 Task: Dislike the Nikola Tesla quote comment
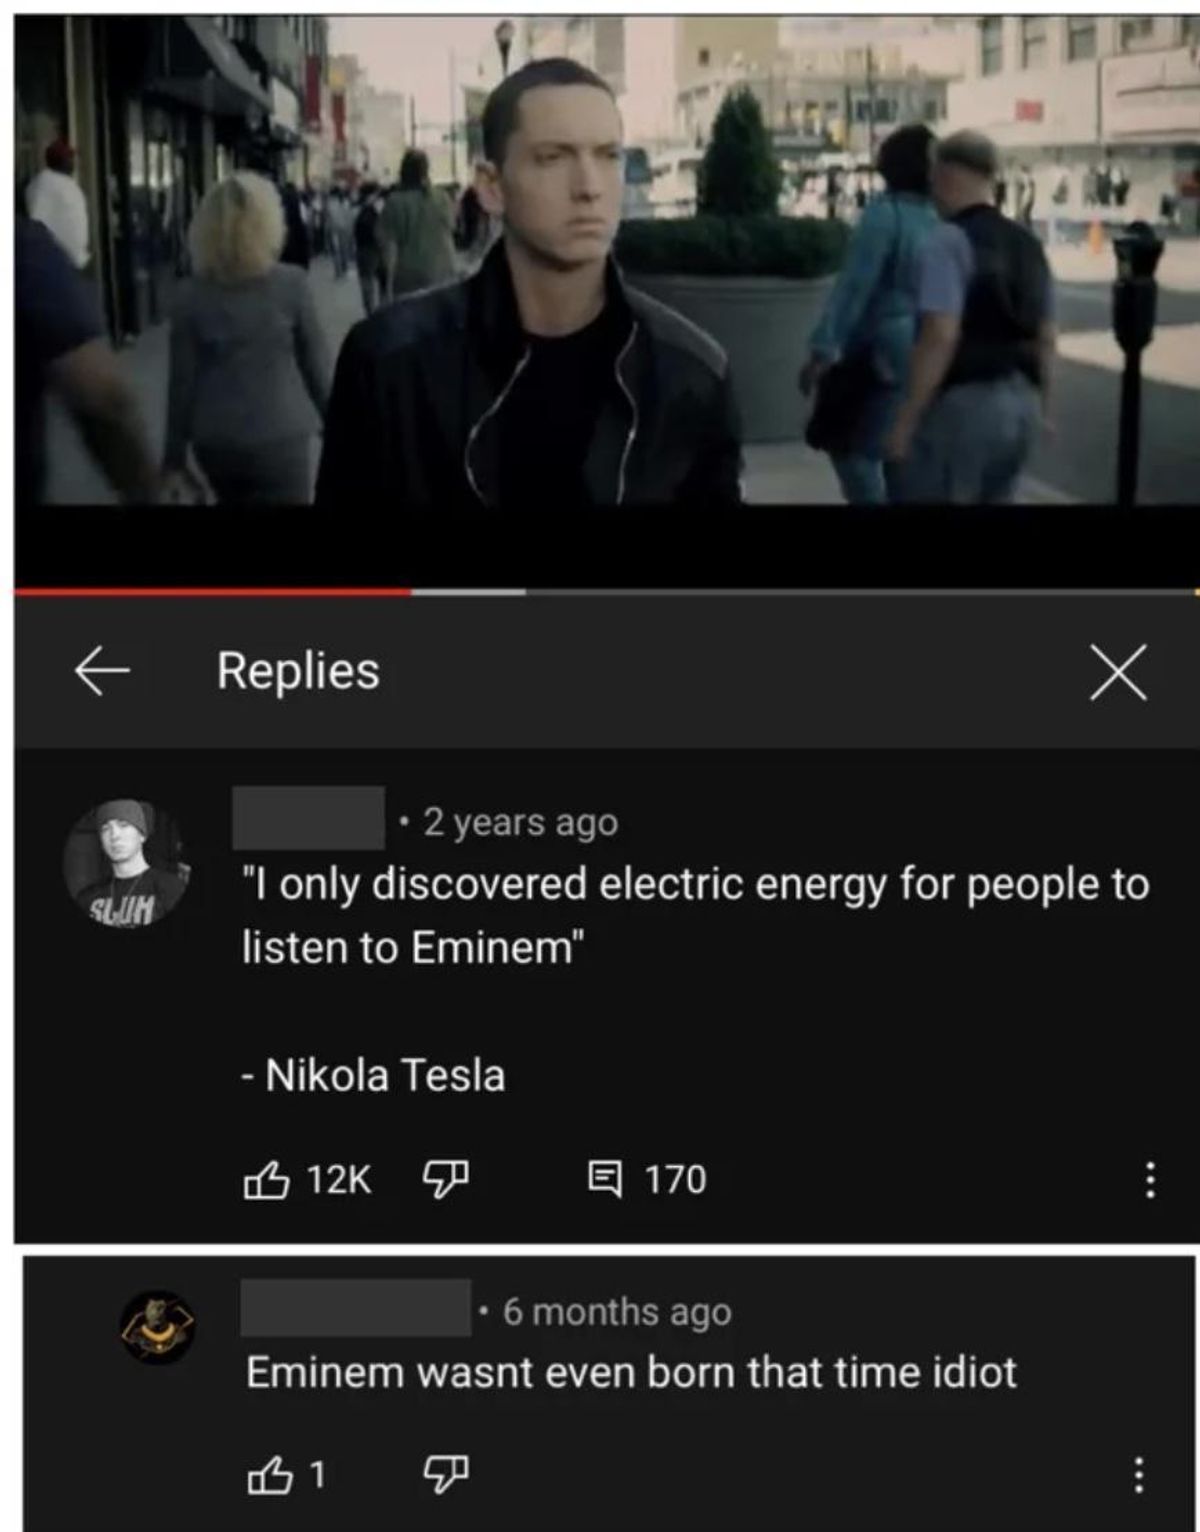point(446,1178)
